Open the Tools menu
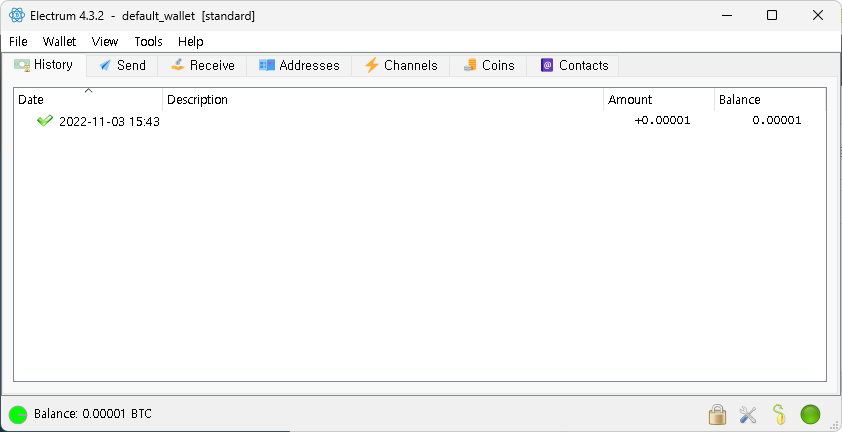 [x=148, y=41]
